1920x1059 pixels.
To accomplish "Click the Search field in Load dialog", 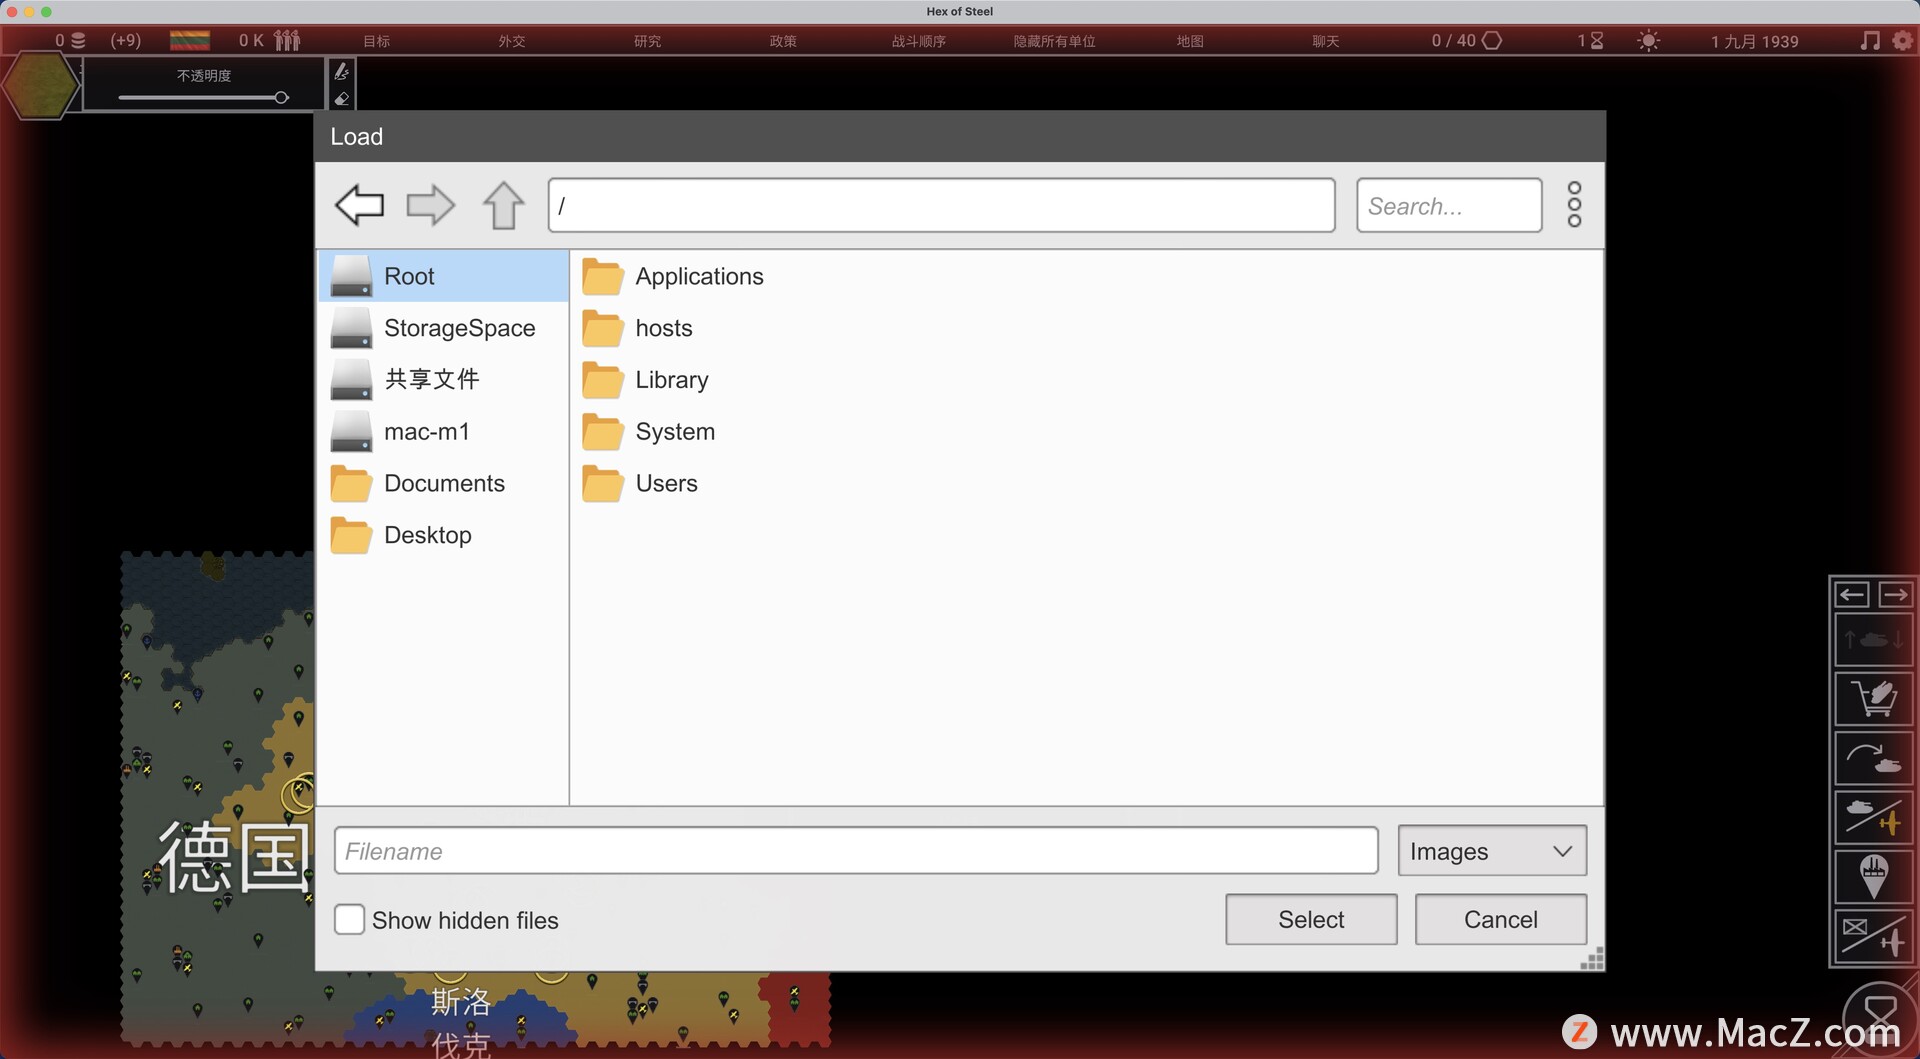I will [x=1449, y=205].
